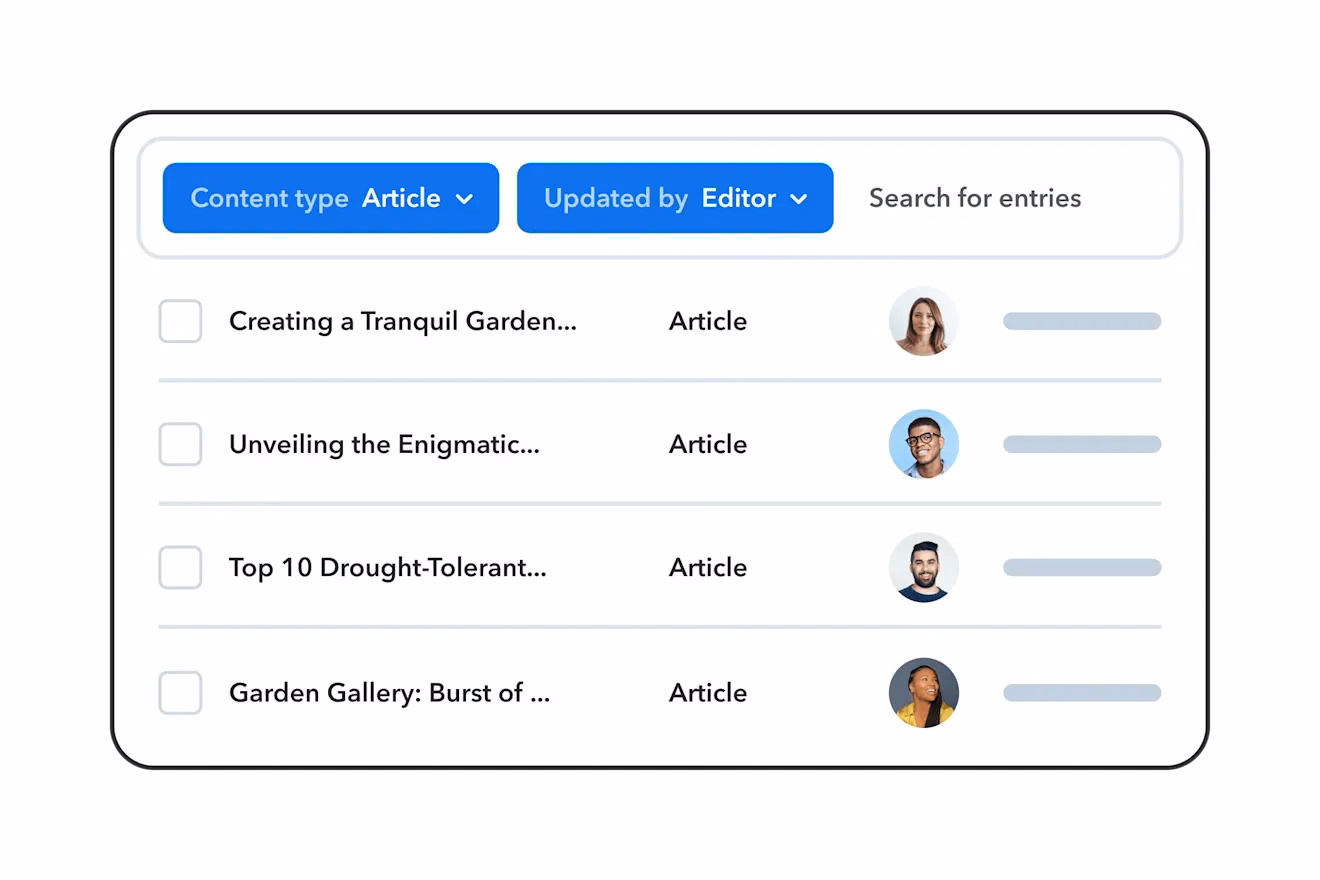The height and width of the screenshot is (880, 1320).
Task: Click bearded man's avatar in Drought-Tolerant row
Action: click(x=923, y=567)
